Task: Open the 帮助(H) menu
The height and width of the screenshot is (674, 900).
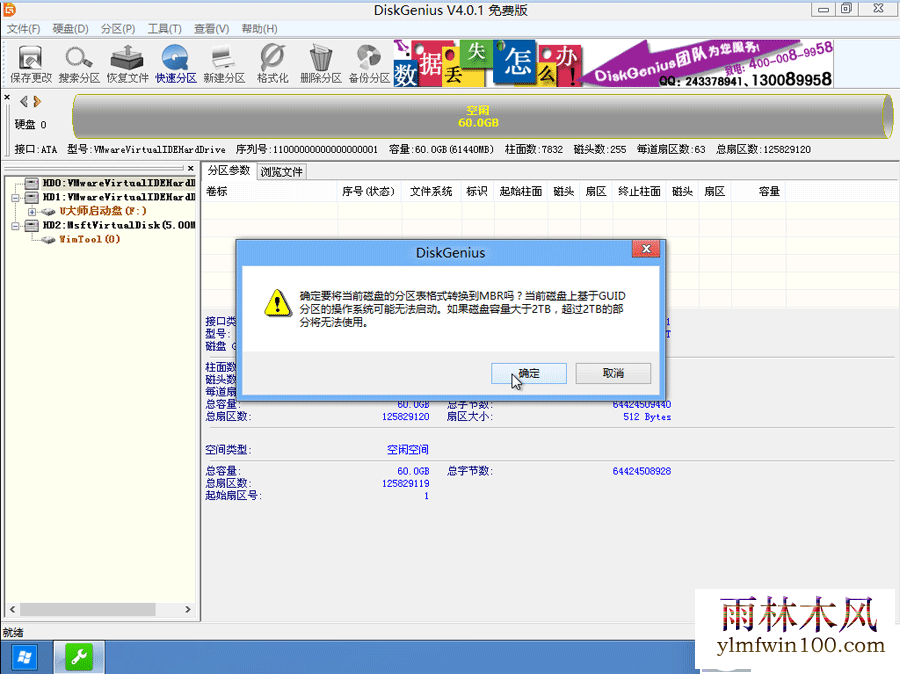Action: click(x=259, y=29)
